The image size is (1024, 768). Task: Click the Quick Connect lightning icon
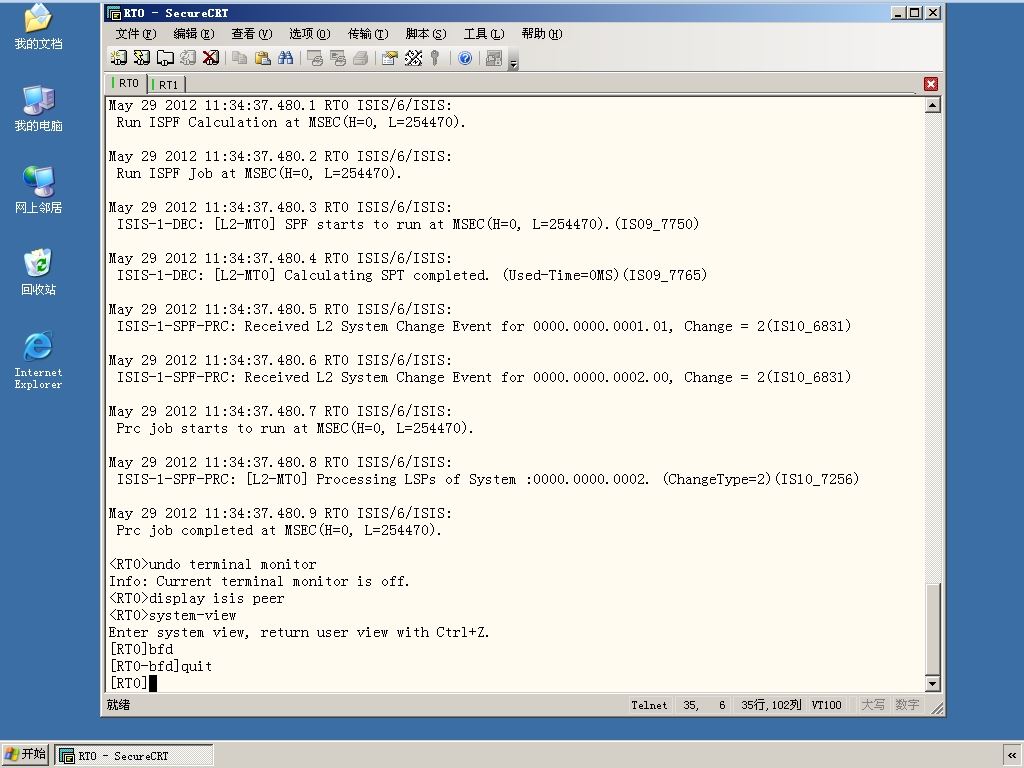click(142, 58)
